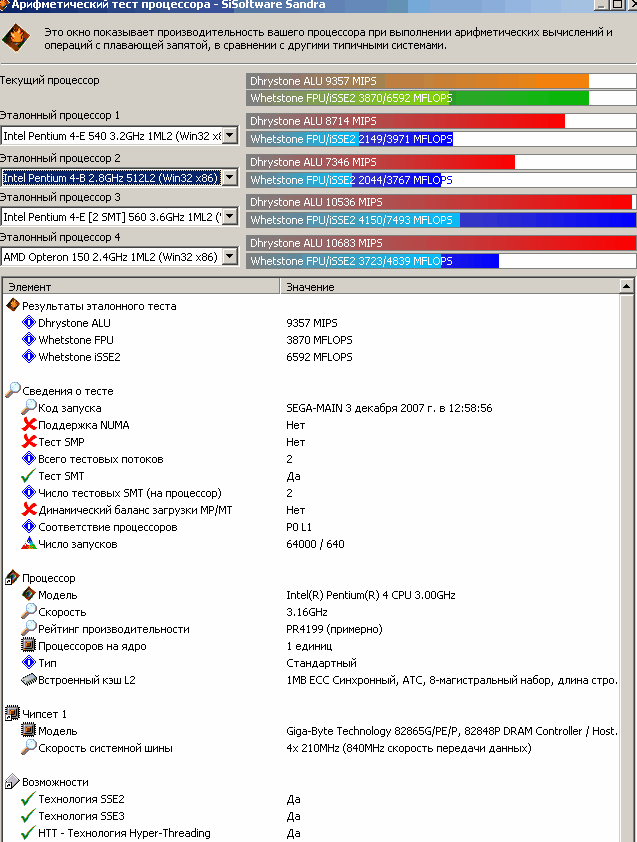Click the Intel Pentium 4-B 2.8GHz combo box
Screen dimensions: 637x842
tap(119, 177)
